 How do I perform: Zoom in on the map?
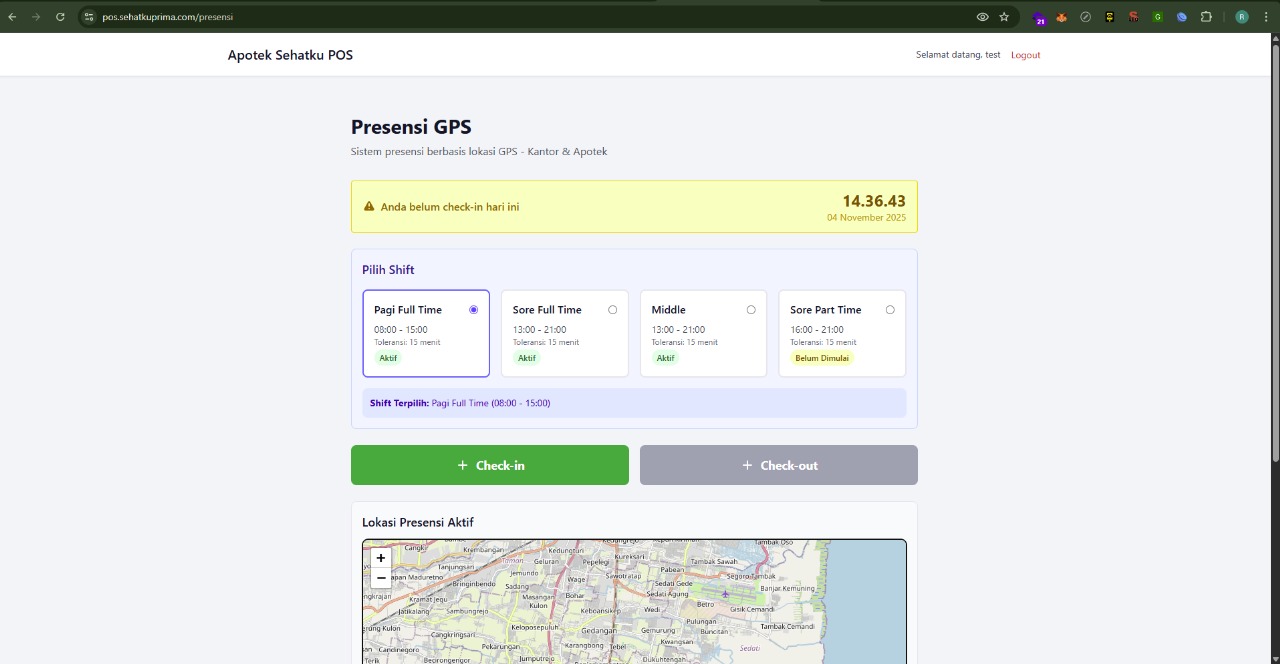381,558
